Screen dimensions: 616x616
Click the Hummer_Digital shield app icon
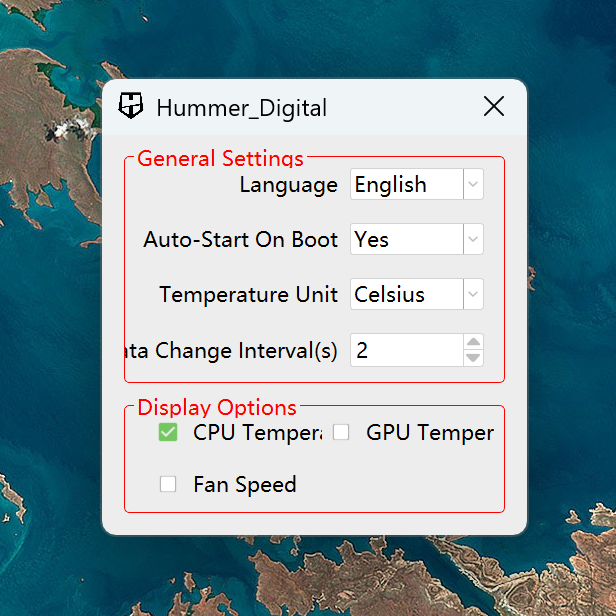tap(130, 106)
